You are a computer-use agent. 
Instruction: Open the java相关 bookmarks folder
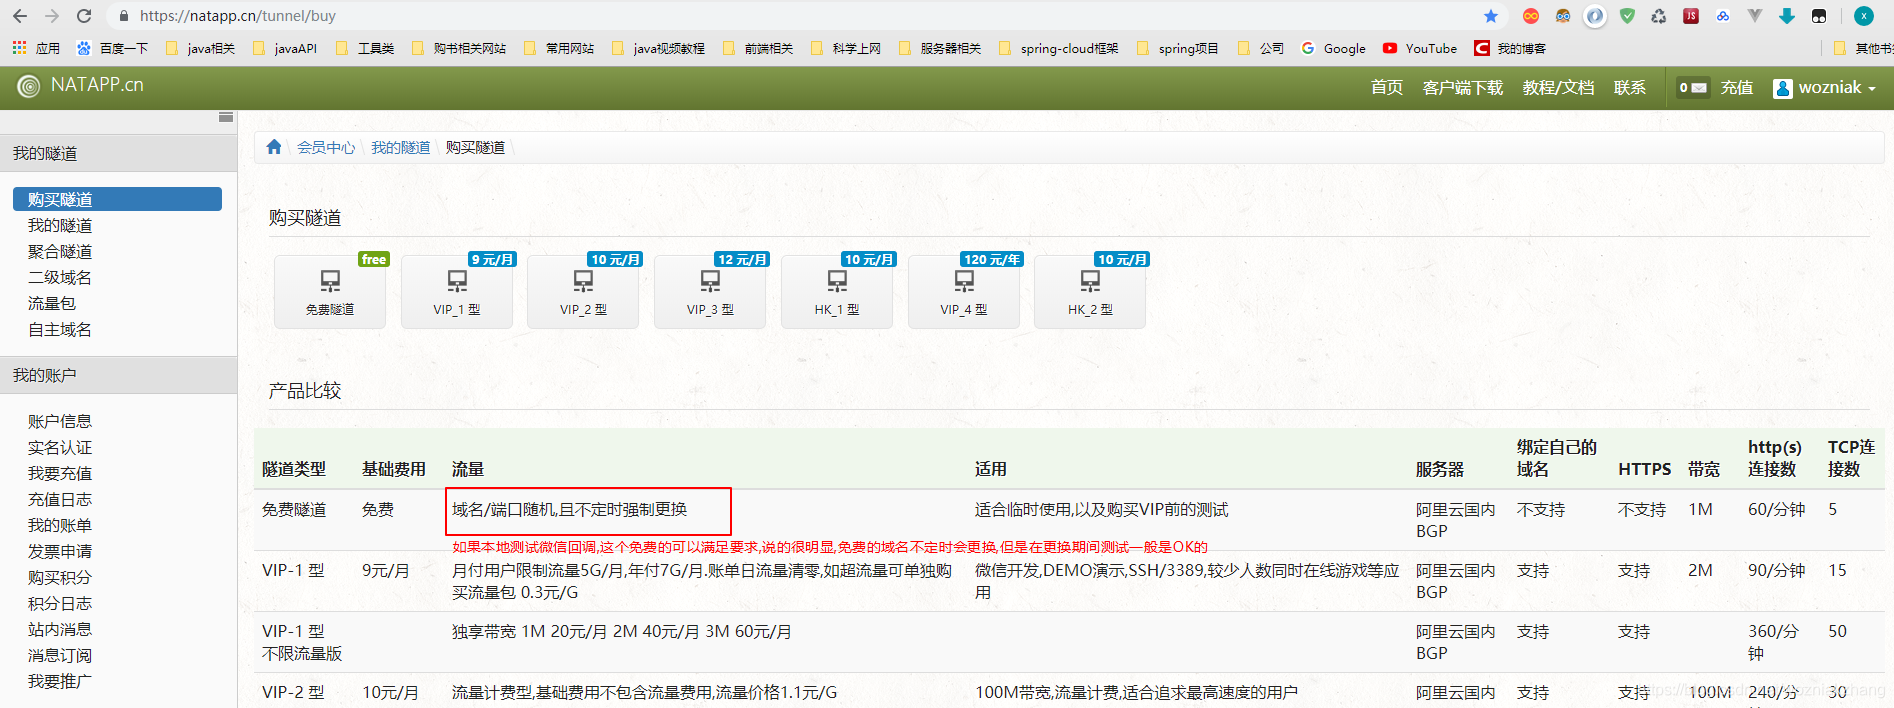click(x=200, y=48)
